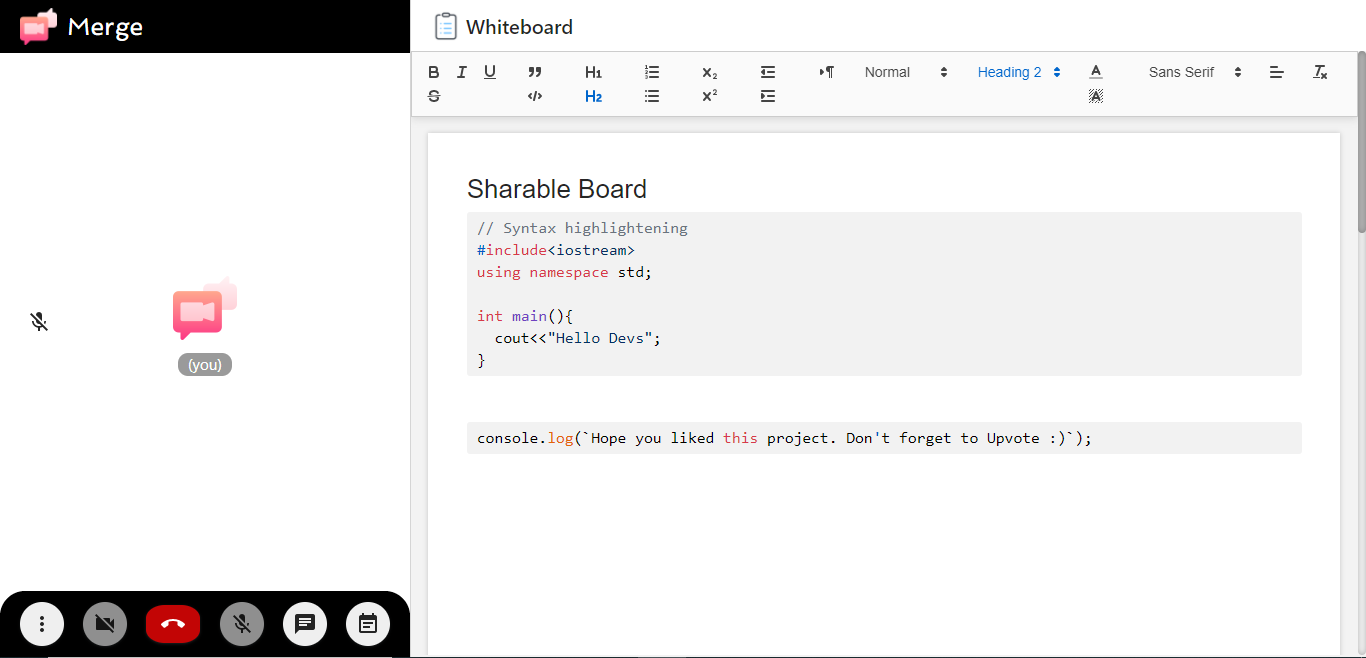This screenshot has height=658, width=1366.
Task: Turn the camera on
Action: [x=105, y=624]
